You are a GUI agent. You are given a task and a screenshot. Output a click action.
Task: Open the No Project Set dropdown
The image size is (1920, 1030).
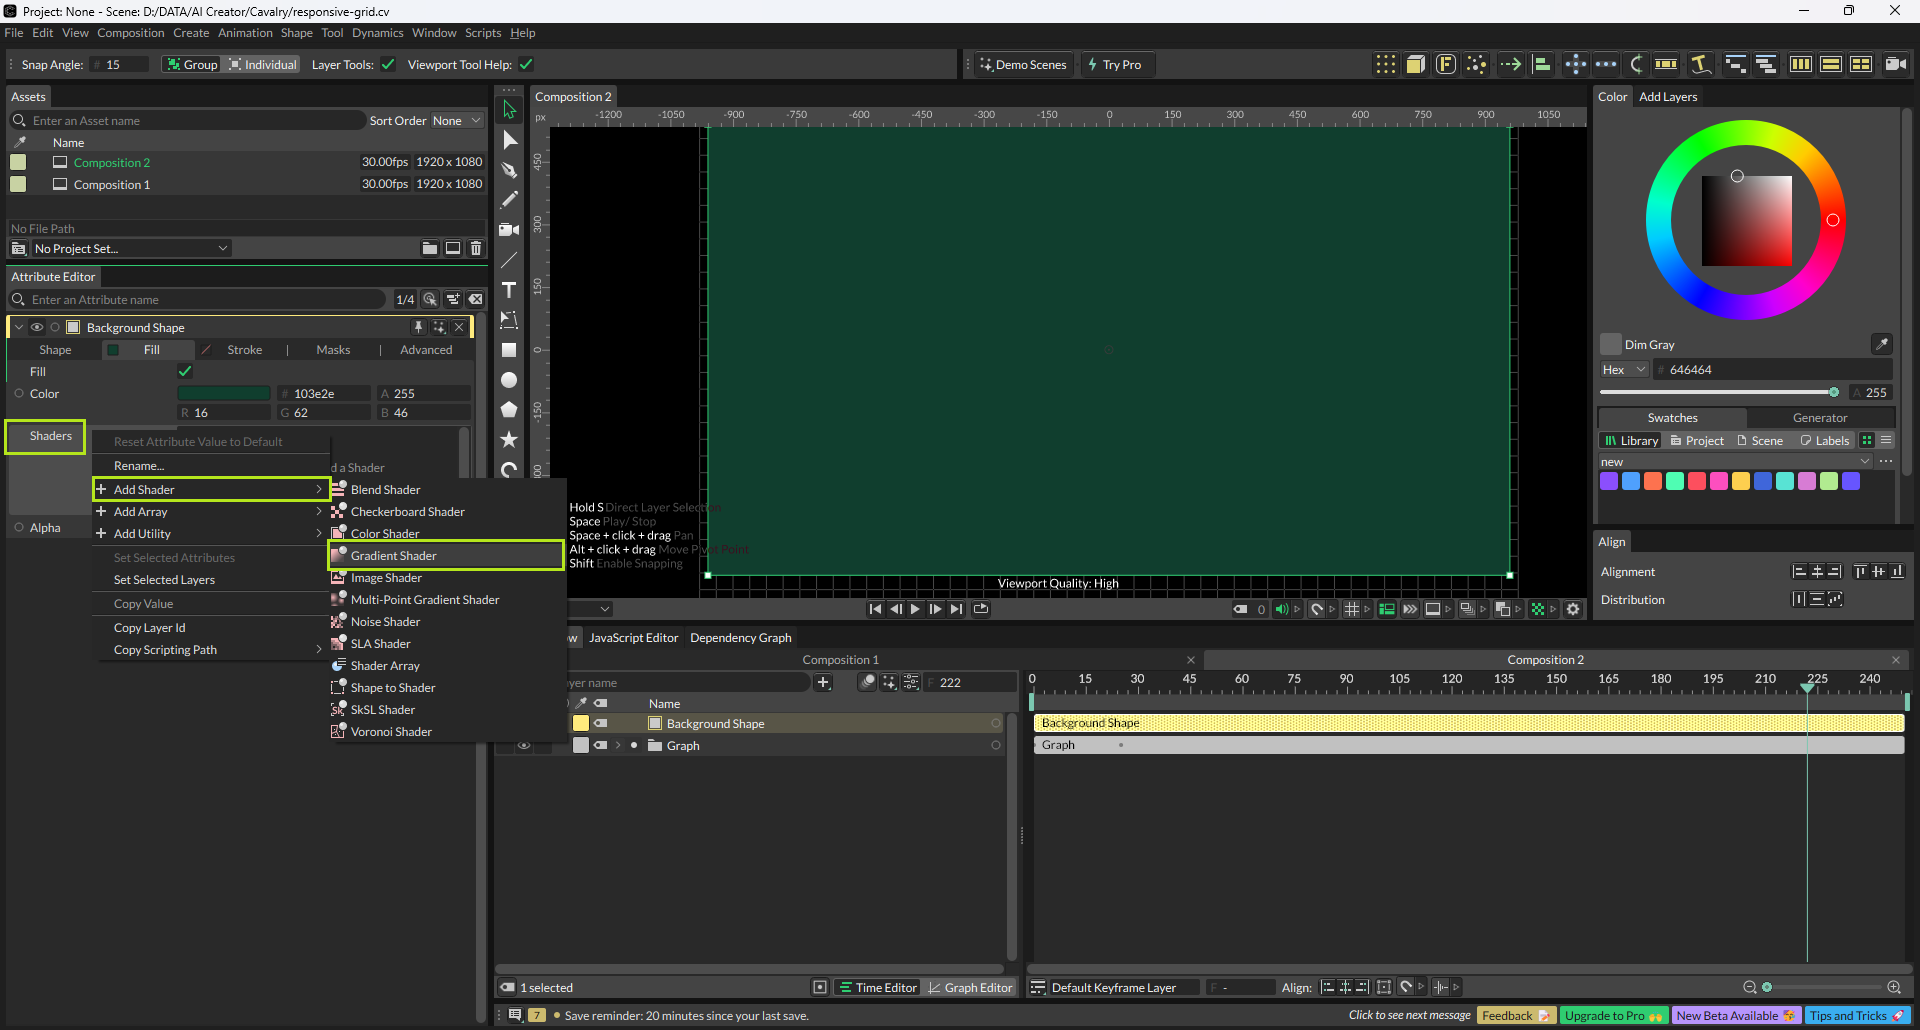130,249
